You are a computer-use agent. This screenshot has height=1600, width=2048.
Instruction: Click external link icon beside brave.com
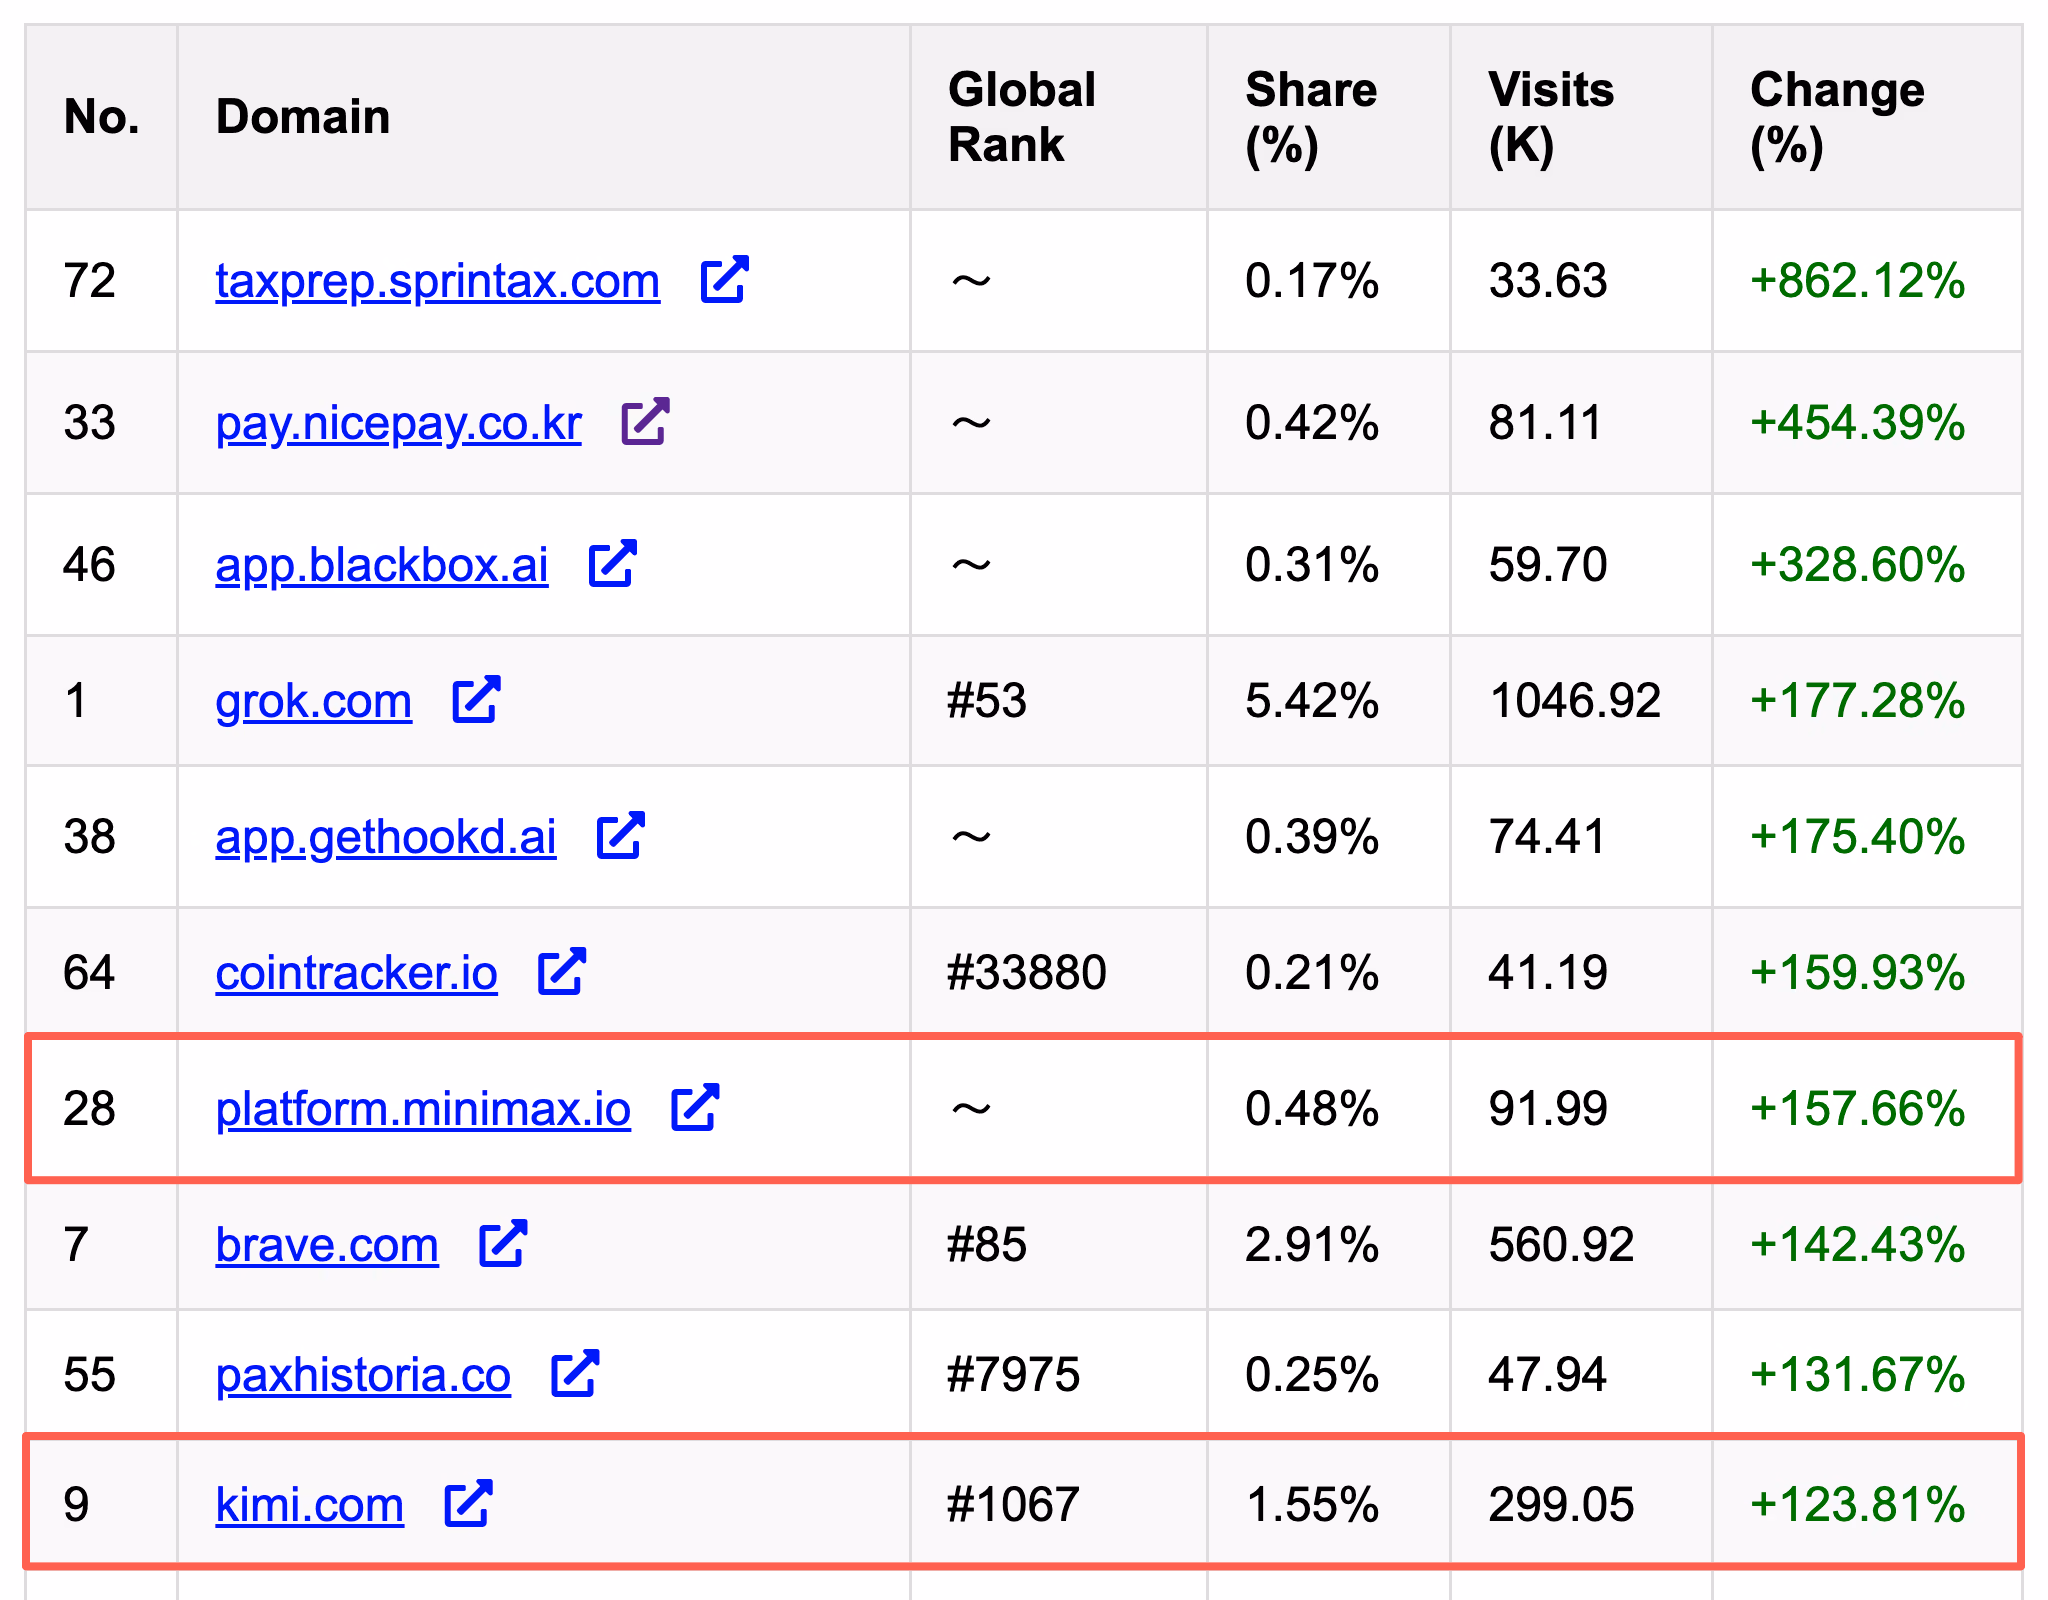(x=502, y=1244)
